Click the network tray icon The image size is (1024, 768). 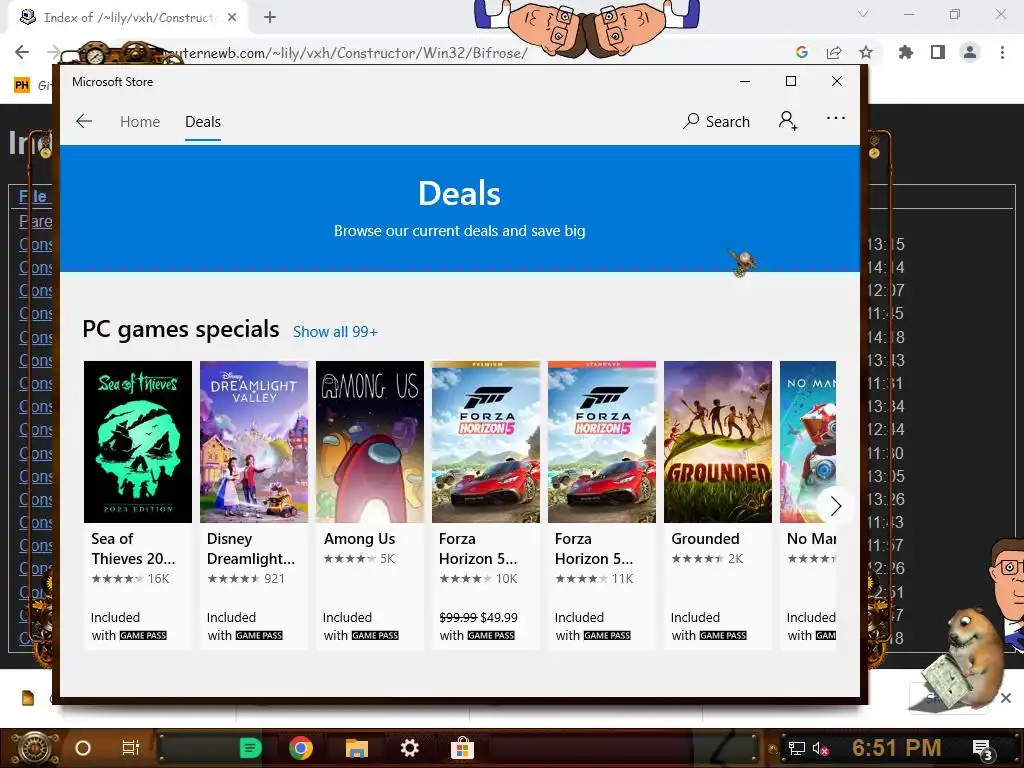coord(797,748)
